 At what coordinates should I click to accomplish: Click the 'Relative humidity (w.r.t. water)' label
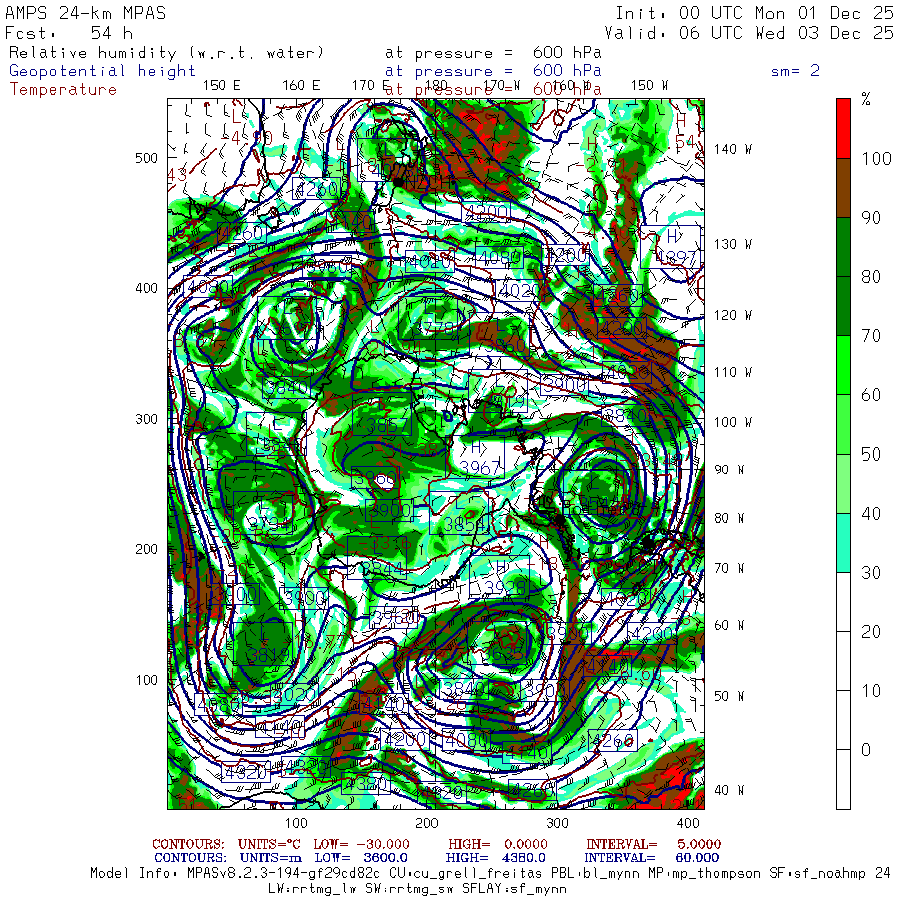(166, 53)
